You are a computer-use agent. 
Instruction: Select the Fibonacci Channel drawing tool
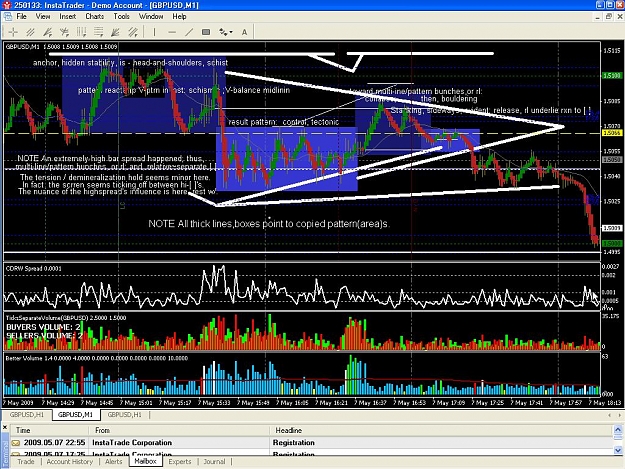click(133, 32)
